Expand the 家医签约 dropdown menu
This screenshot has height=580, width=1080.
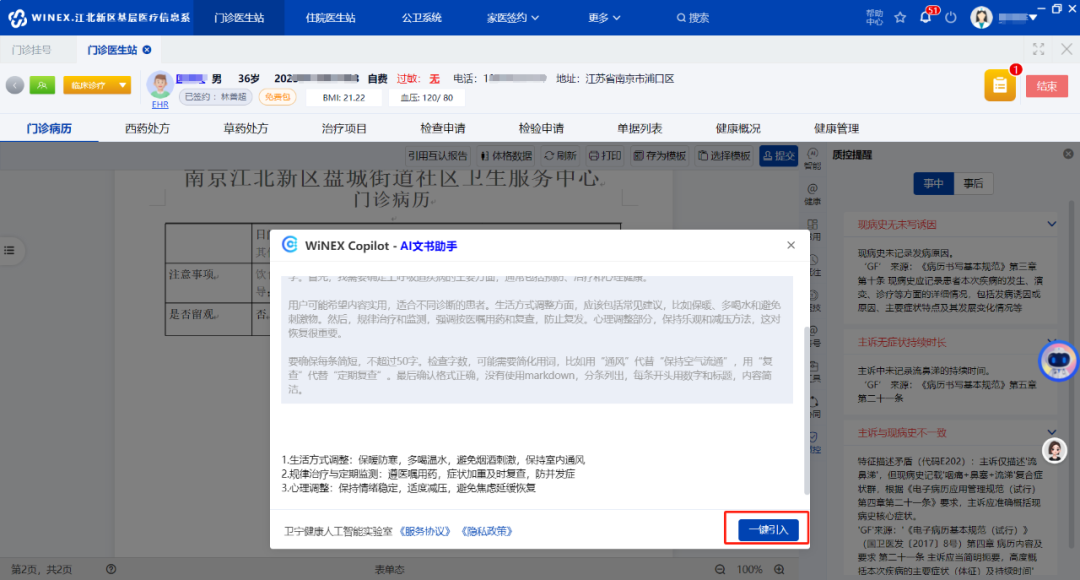[512, 18]
